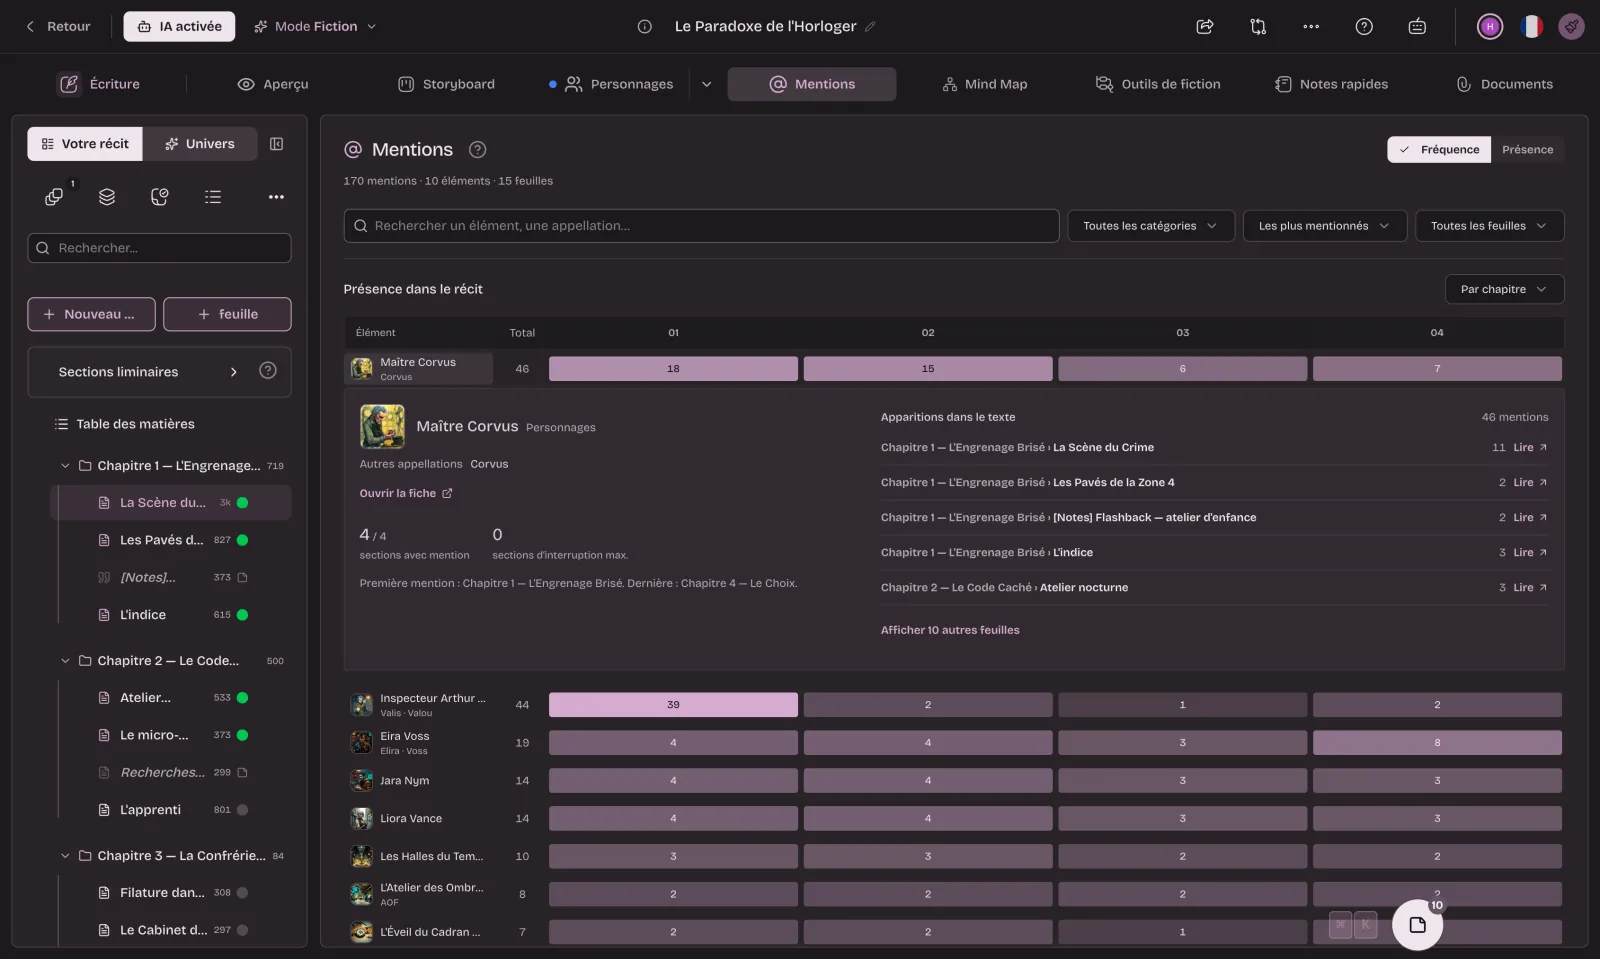This screenshot has height=959, width=1600.
Task: Open the version compare icon
Action: (x=1258, y=27)
